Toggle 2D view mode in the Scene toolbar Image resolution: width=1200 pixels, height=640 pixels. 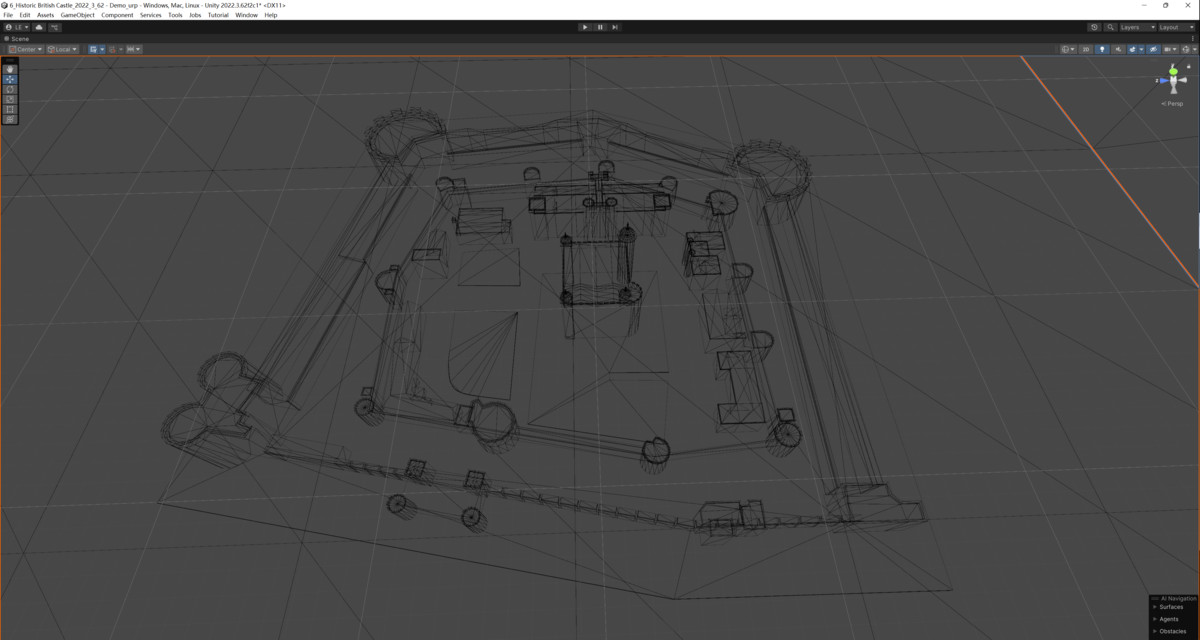click(x=1086, y=49)
